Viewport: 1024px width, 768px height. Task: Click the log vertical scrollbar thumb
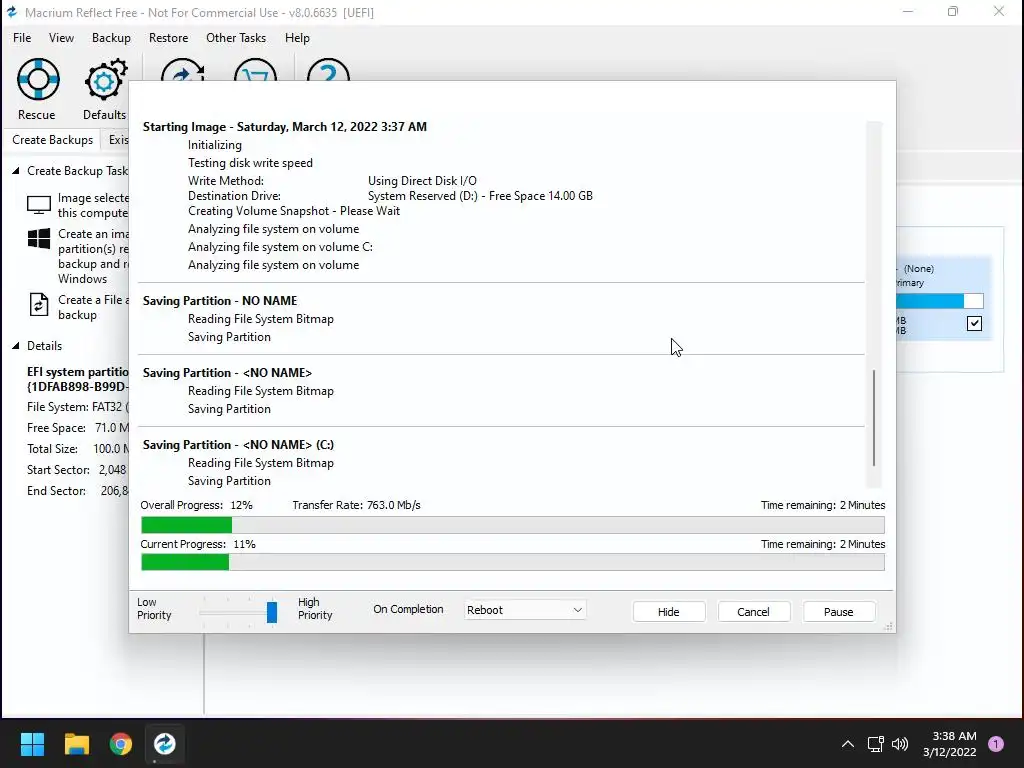point(874,418)
